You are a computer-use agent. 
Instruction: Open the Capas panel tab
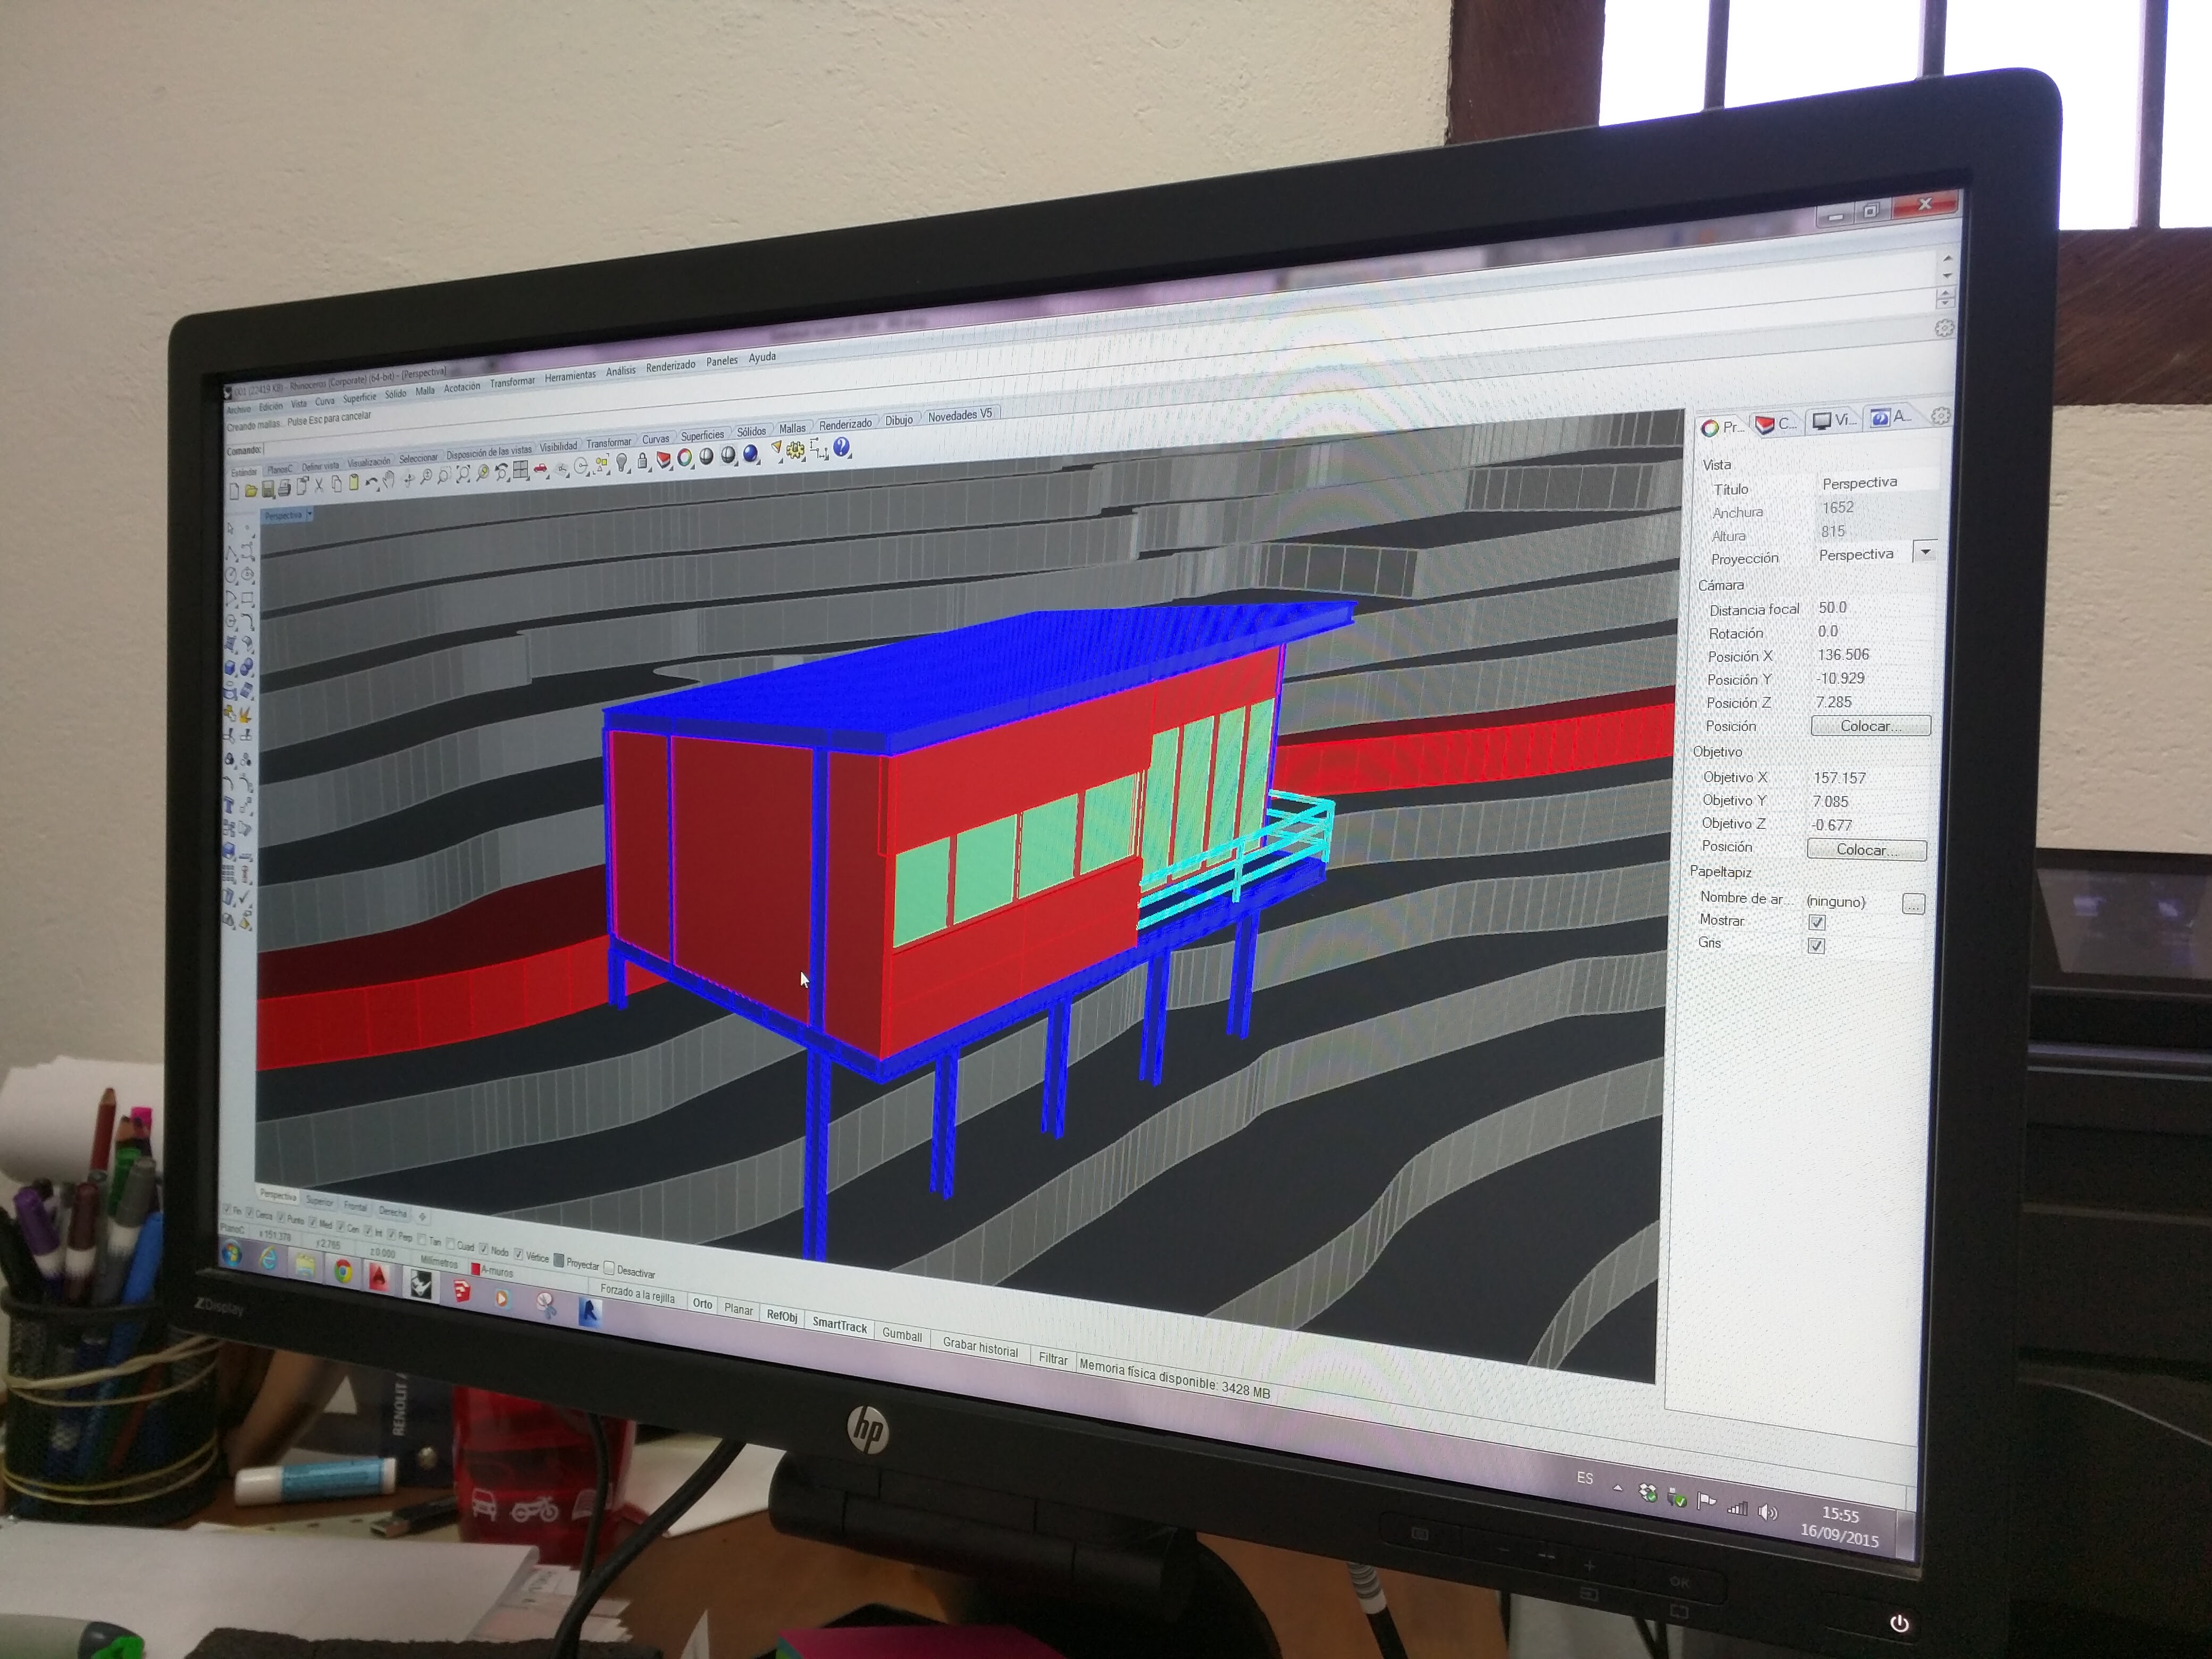tap(1777, 424)
